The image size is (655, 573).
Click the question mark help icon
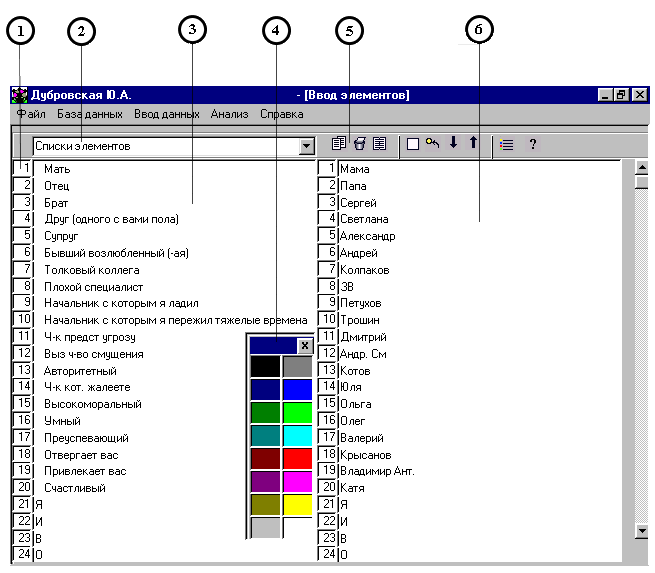click(533, 144)
